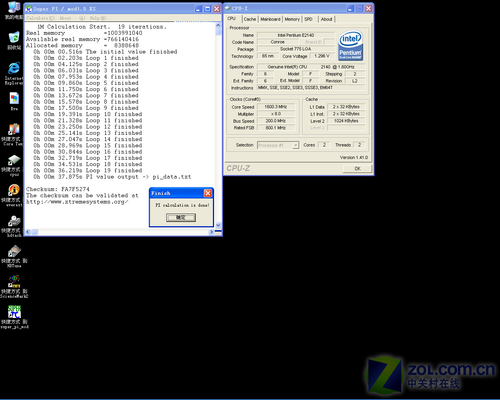500x400 pixels.
Task: Switch to the CPU tab in CPU-Z
Action: click(x=232, y=19)
